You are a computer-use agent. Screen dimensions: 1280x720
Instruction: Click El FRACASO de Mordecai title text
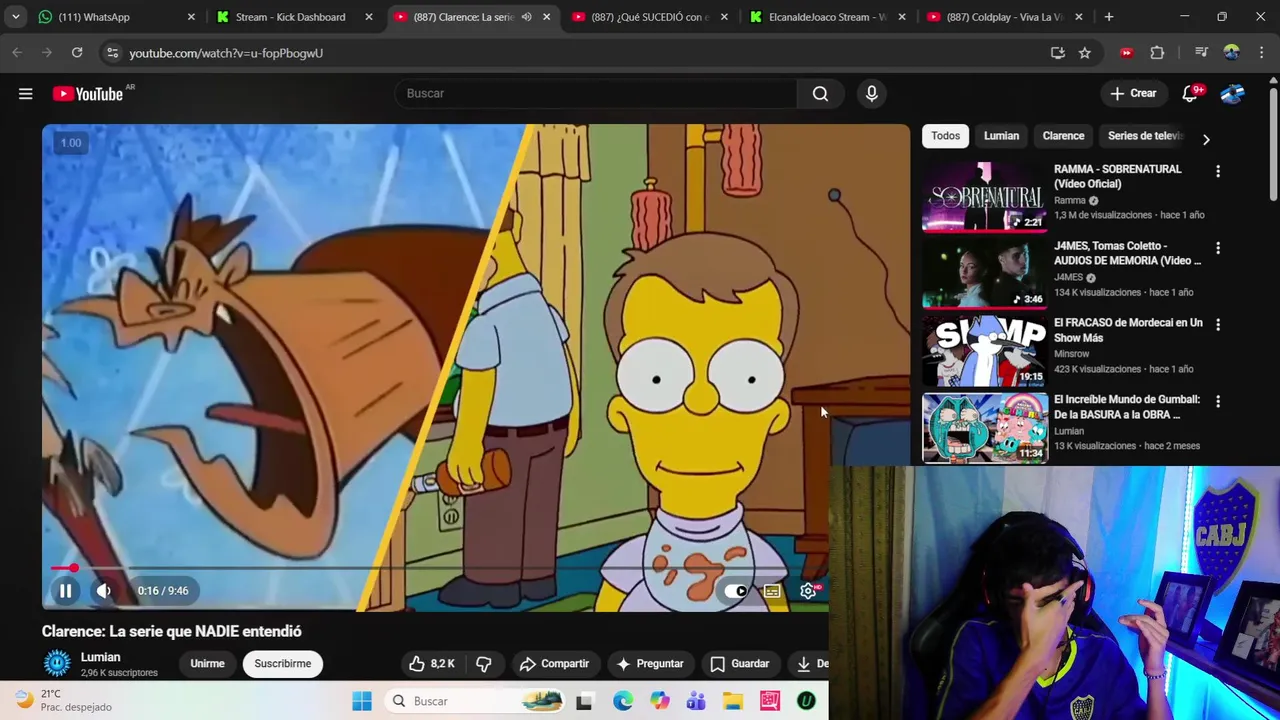point(1128,330)
